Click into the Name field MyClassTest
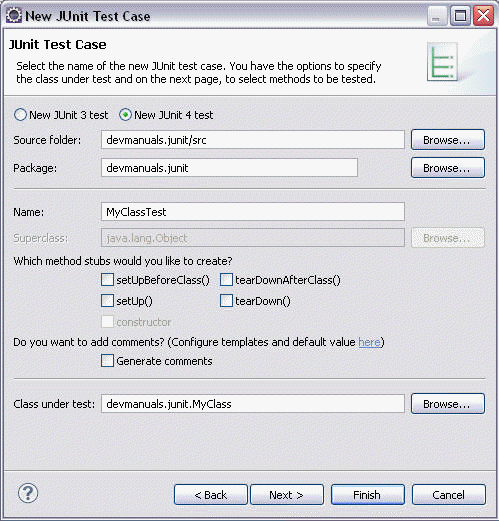The image size is (499, 521). pos(253,212)
